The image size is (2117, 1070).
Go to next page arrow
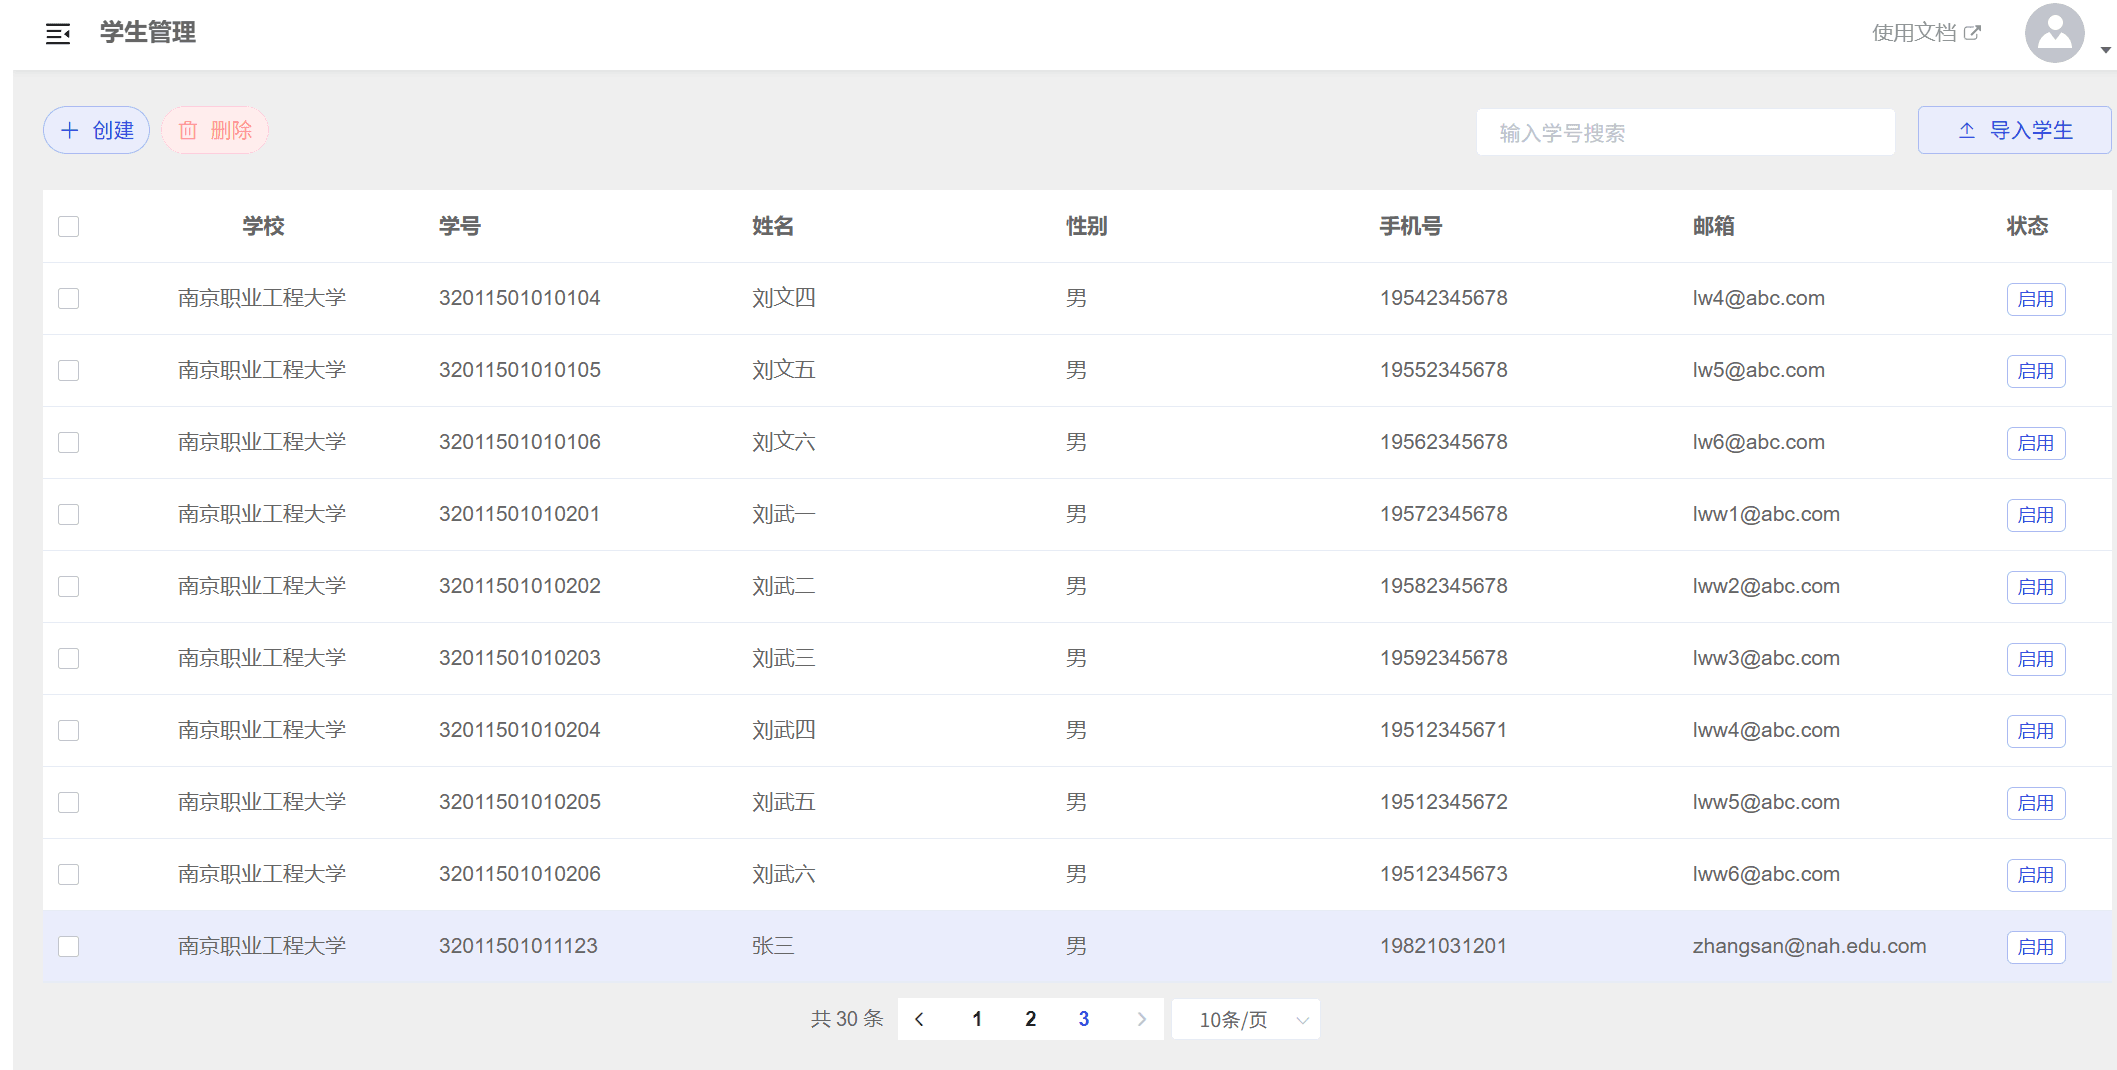(1141, 1019)
